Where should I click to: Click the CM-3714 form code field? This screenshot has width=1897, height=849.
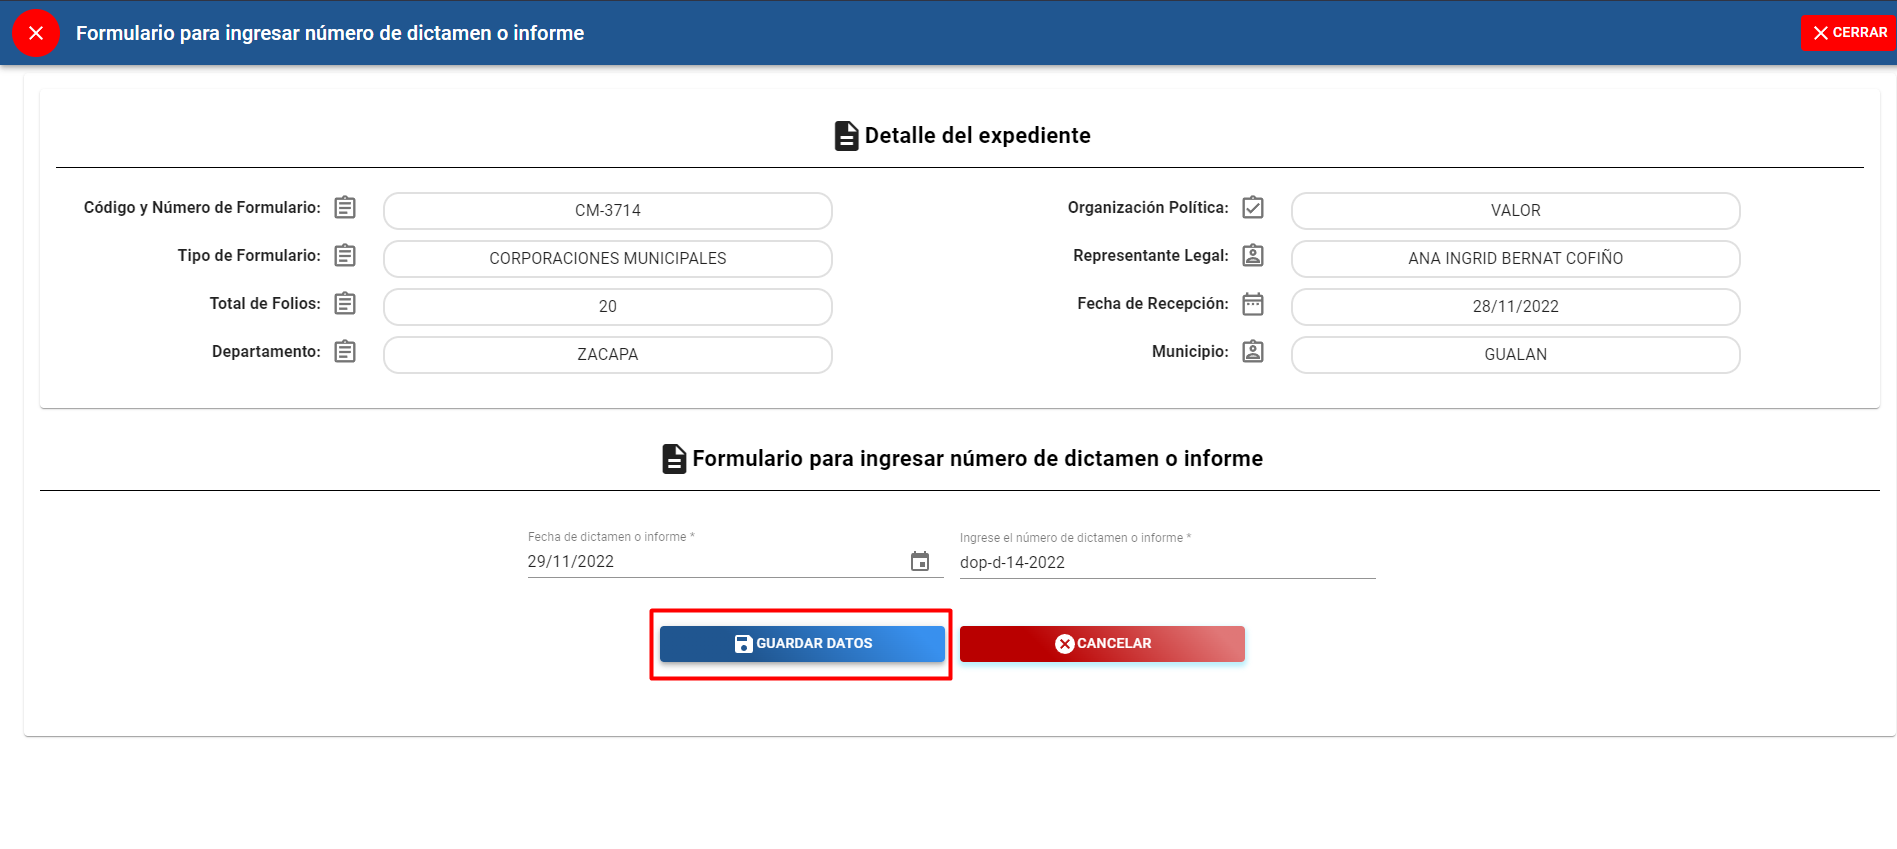coord(607,211)
